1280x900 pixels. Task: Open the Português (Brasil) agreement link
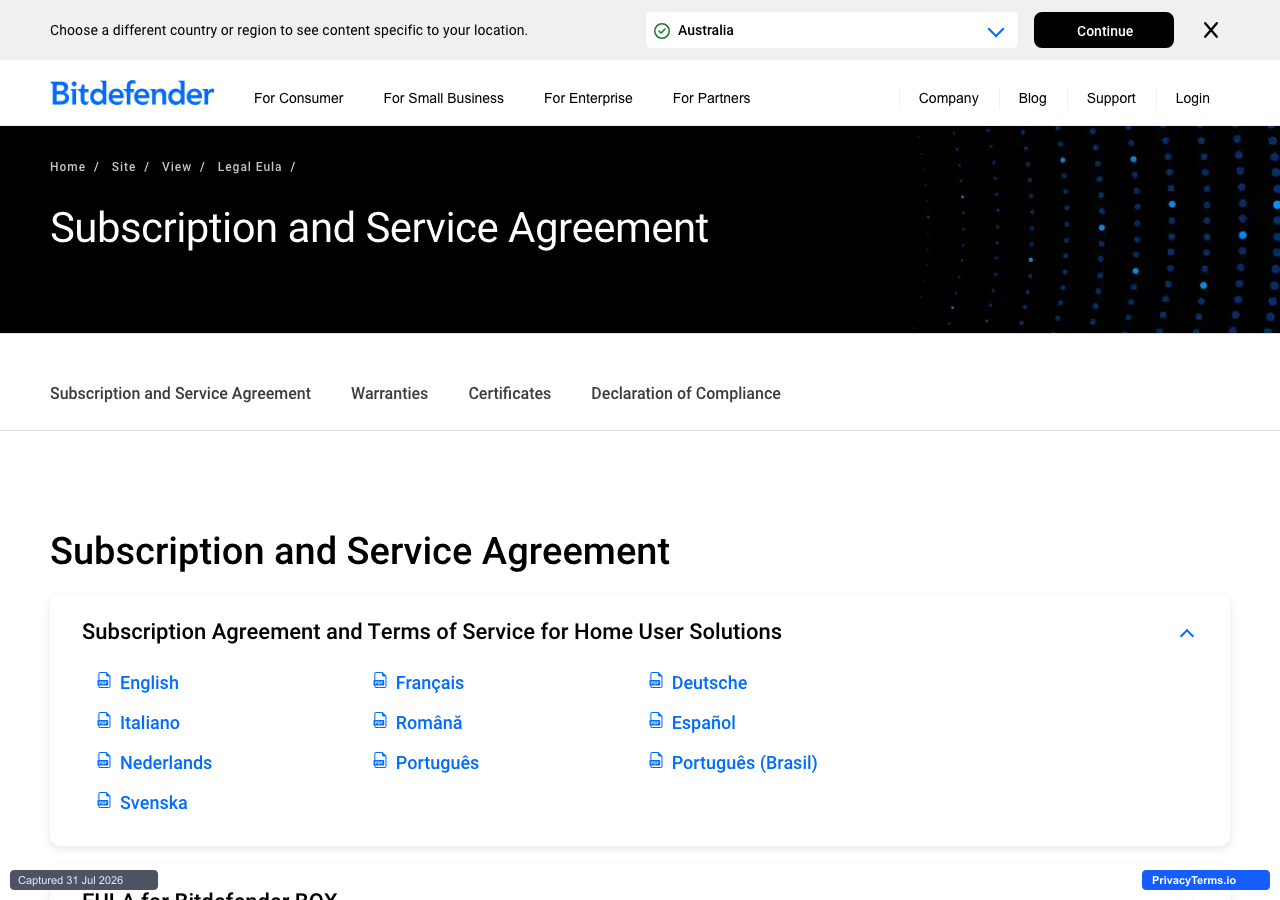coord(745,763)
